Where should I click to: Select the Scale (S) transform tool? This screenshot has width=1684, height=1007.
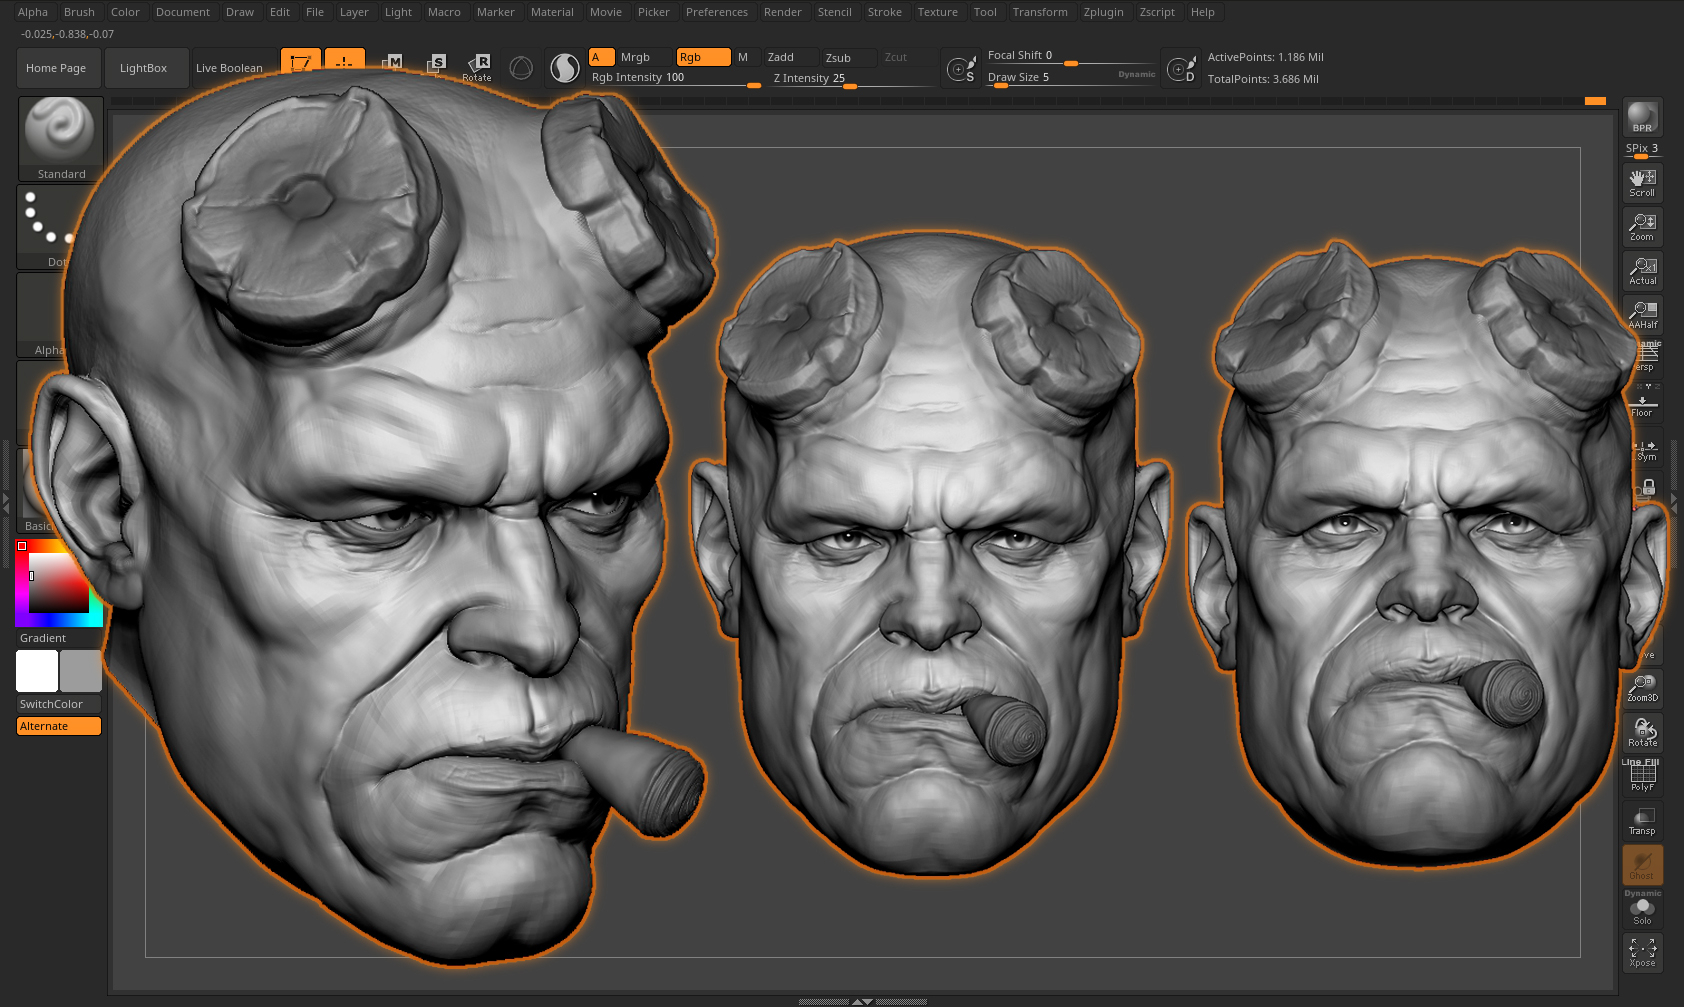coord(435,64)
